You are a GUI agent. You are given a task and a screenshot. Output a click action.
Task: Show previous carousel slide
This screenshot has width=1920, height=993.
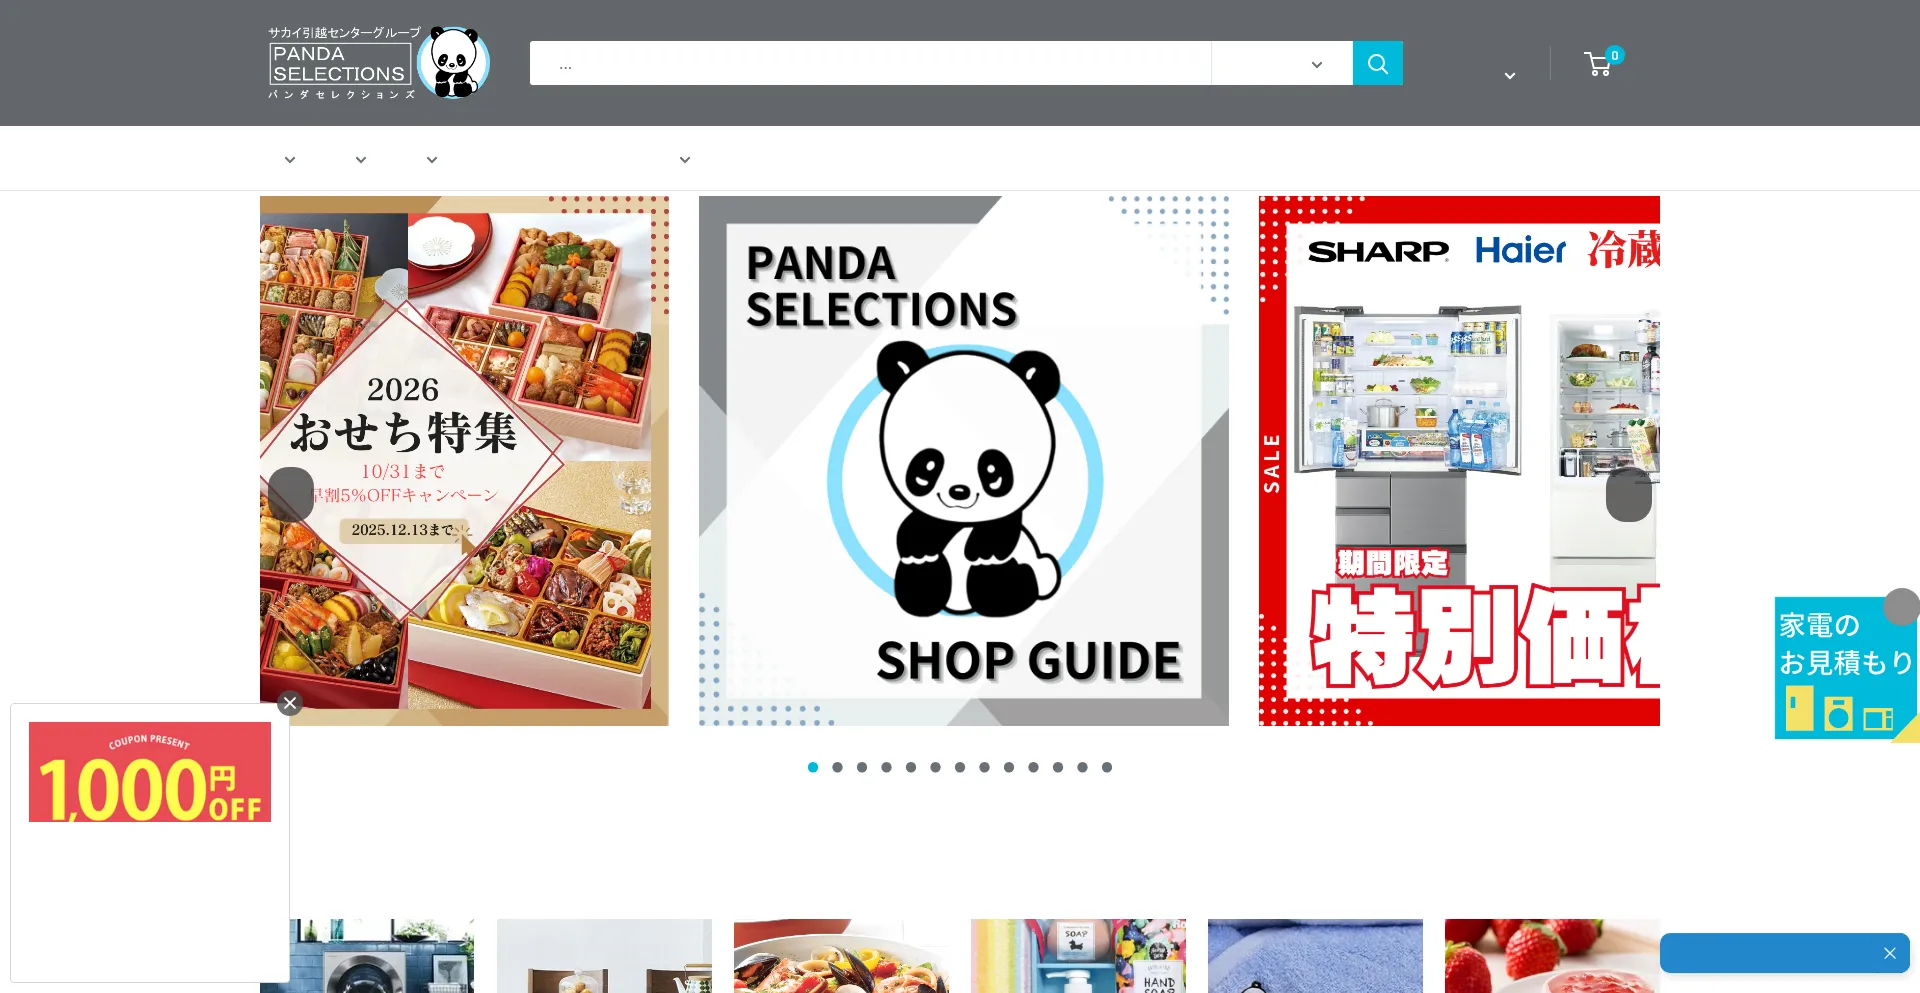291,494
